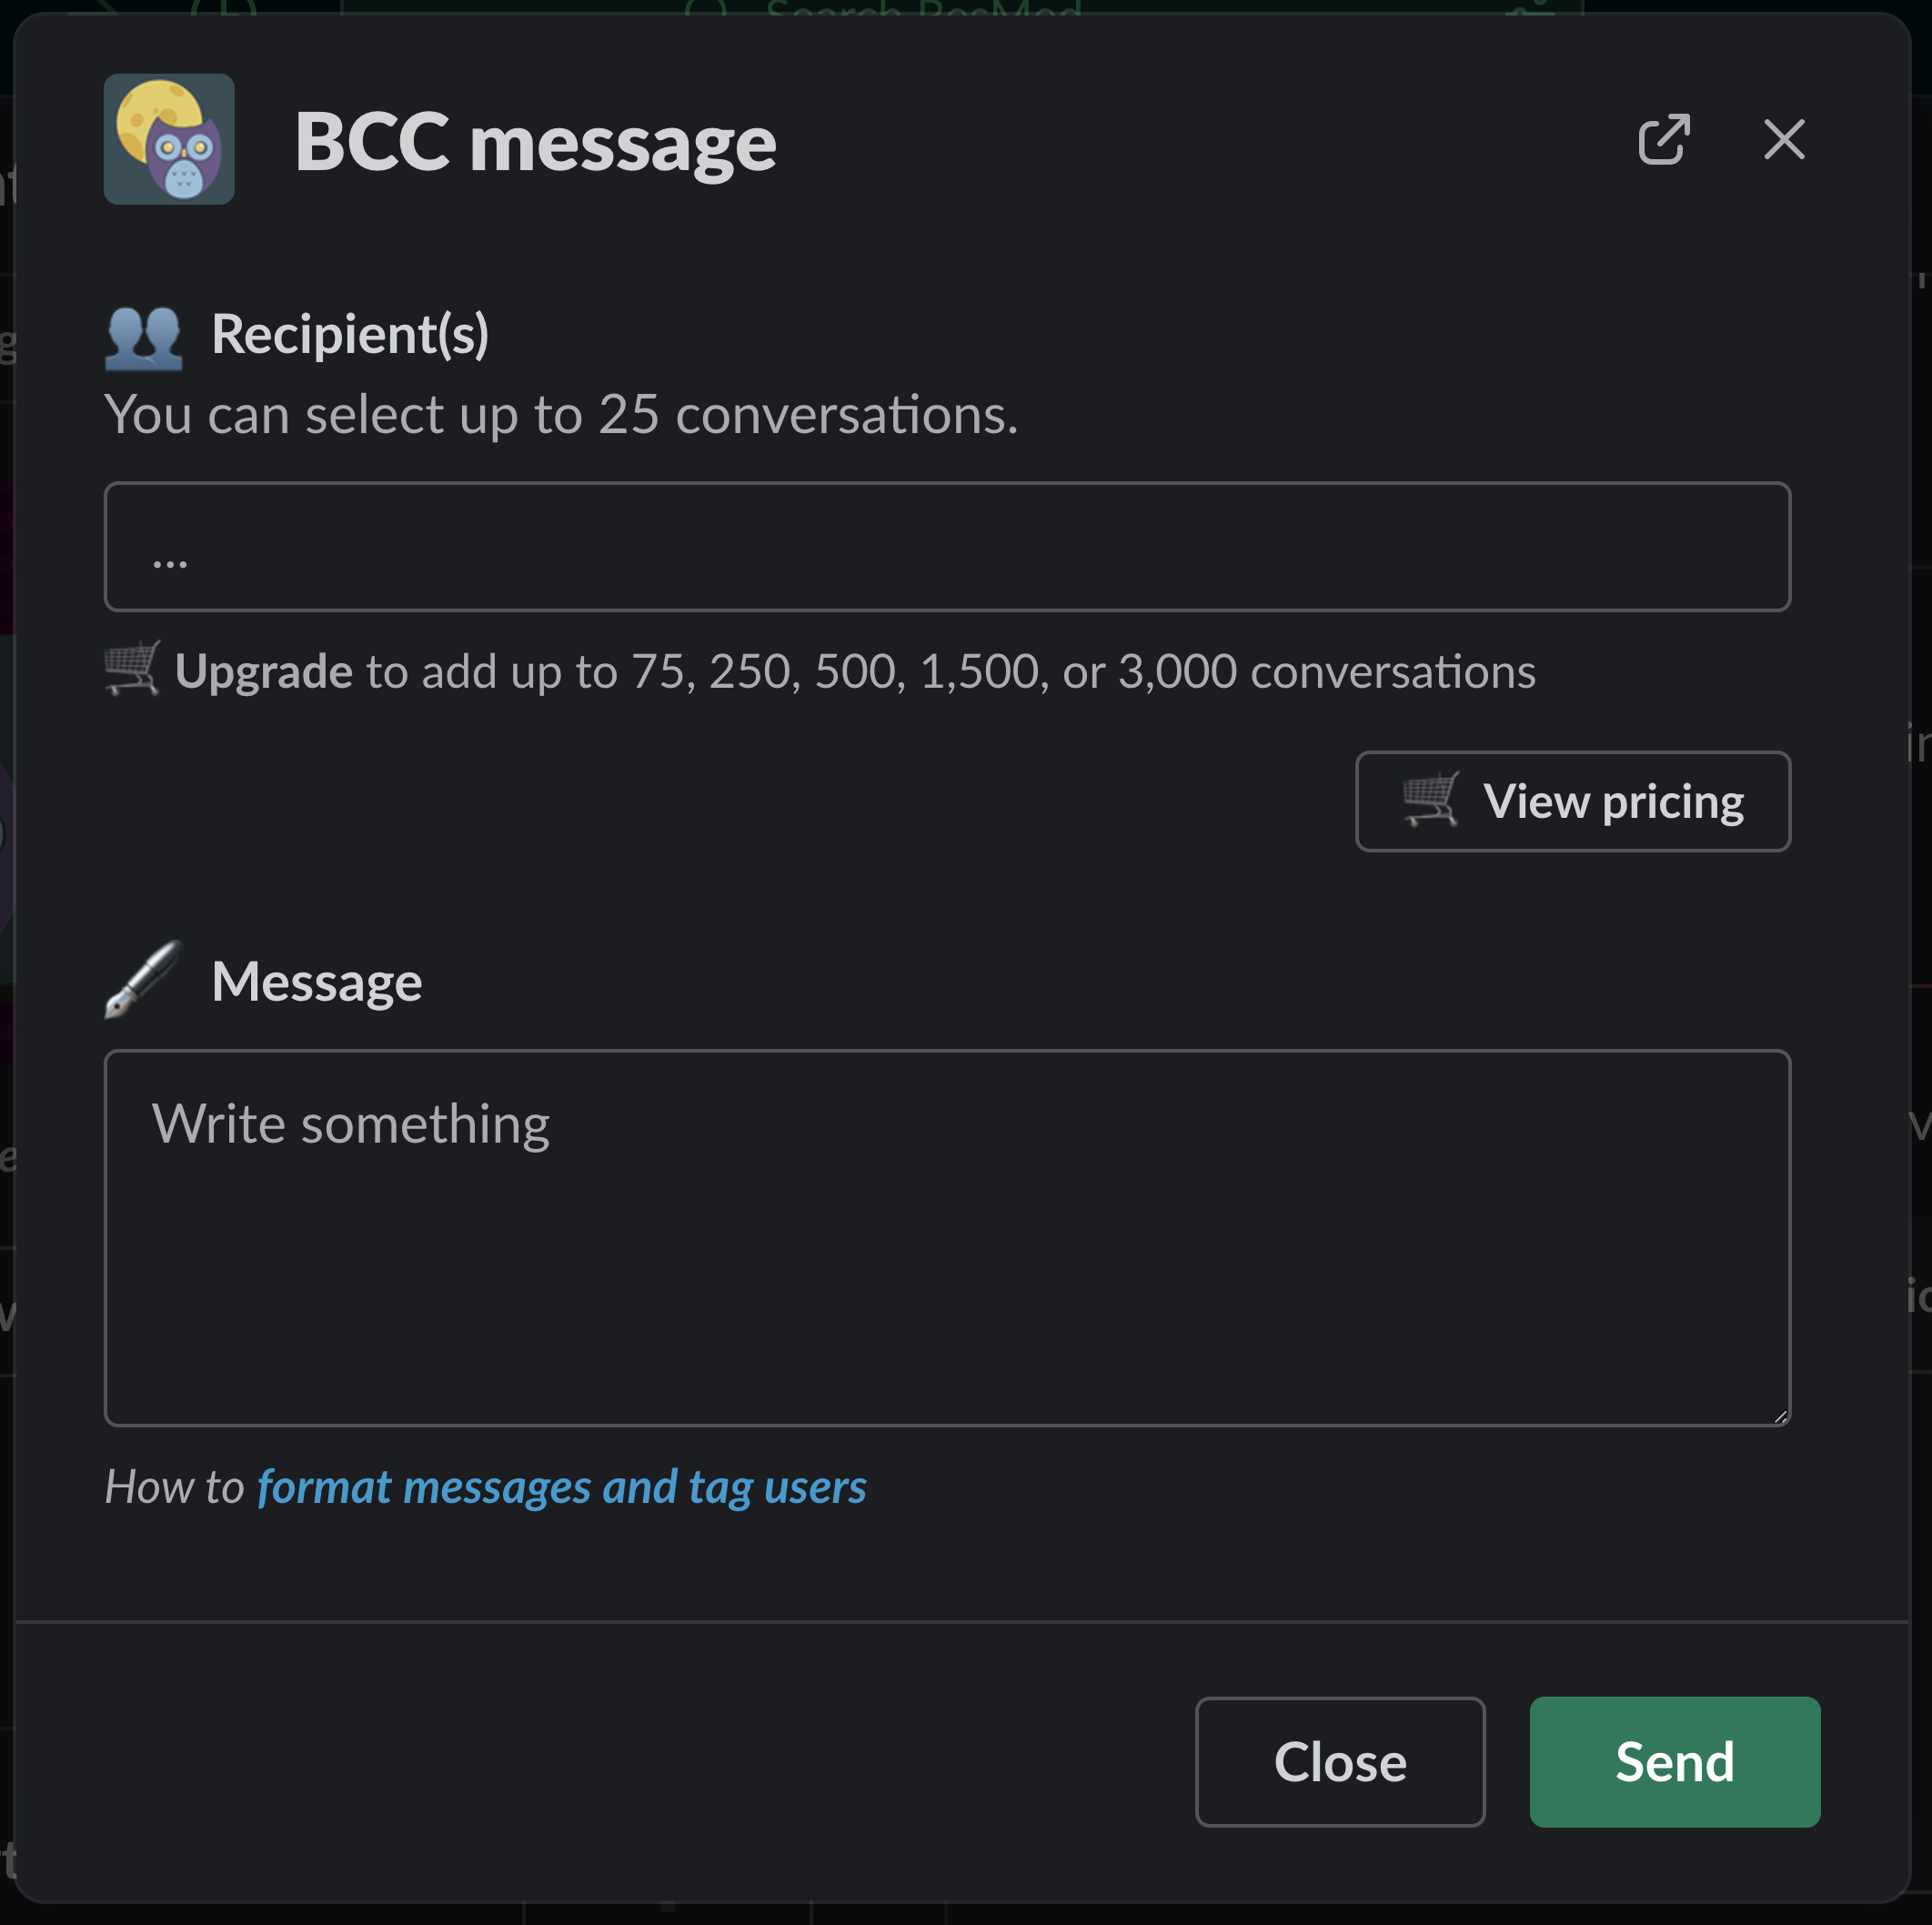
Task: Click the View pricing button
Action: pos(1573,801)
